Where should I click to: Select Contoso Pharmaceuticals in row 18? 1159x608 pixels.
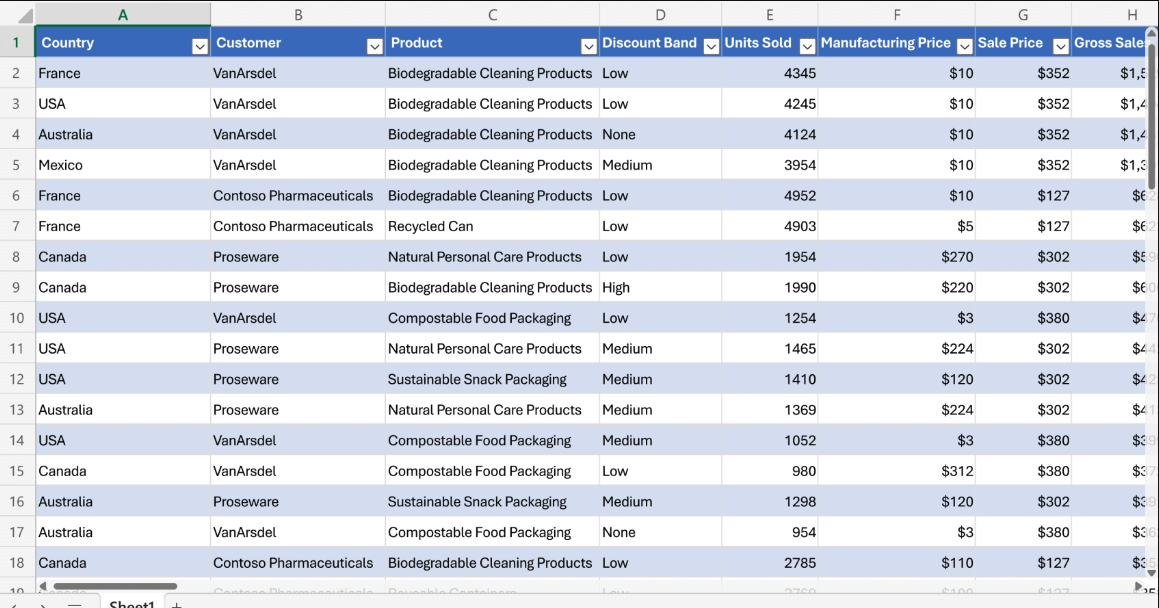(x=298, y=563)
